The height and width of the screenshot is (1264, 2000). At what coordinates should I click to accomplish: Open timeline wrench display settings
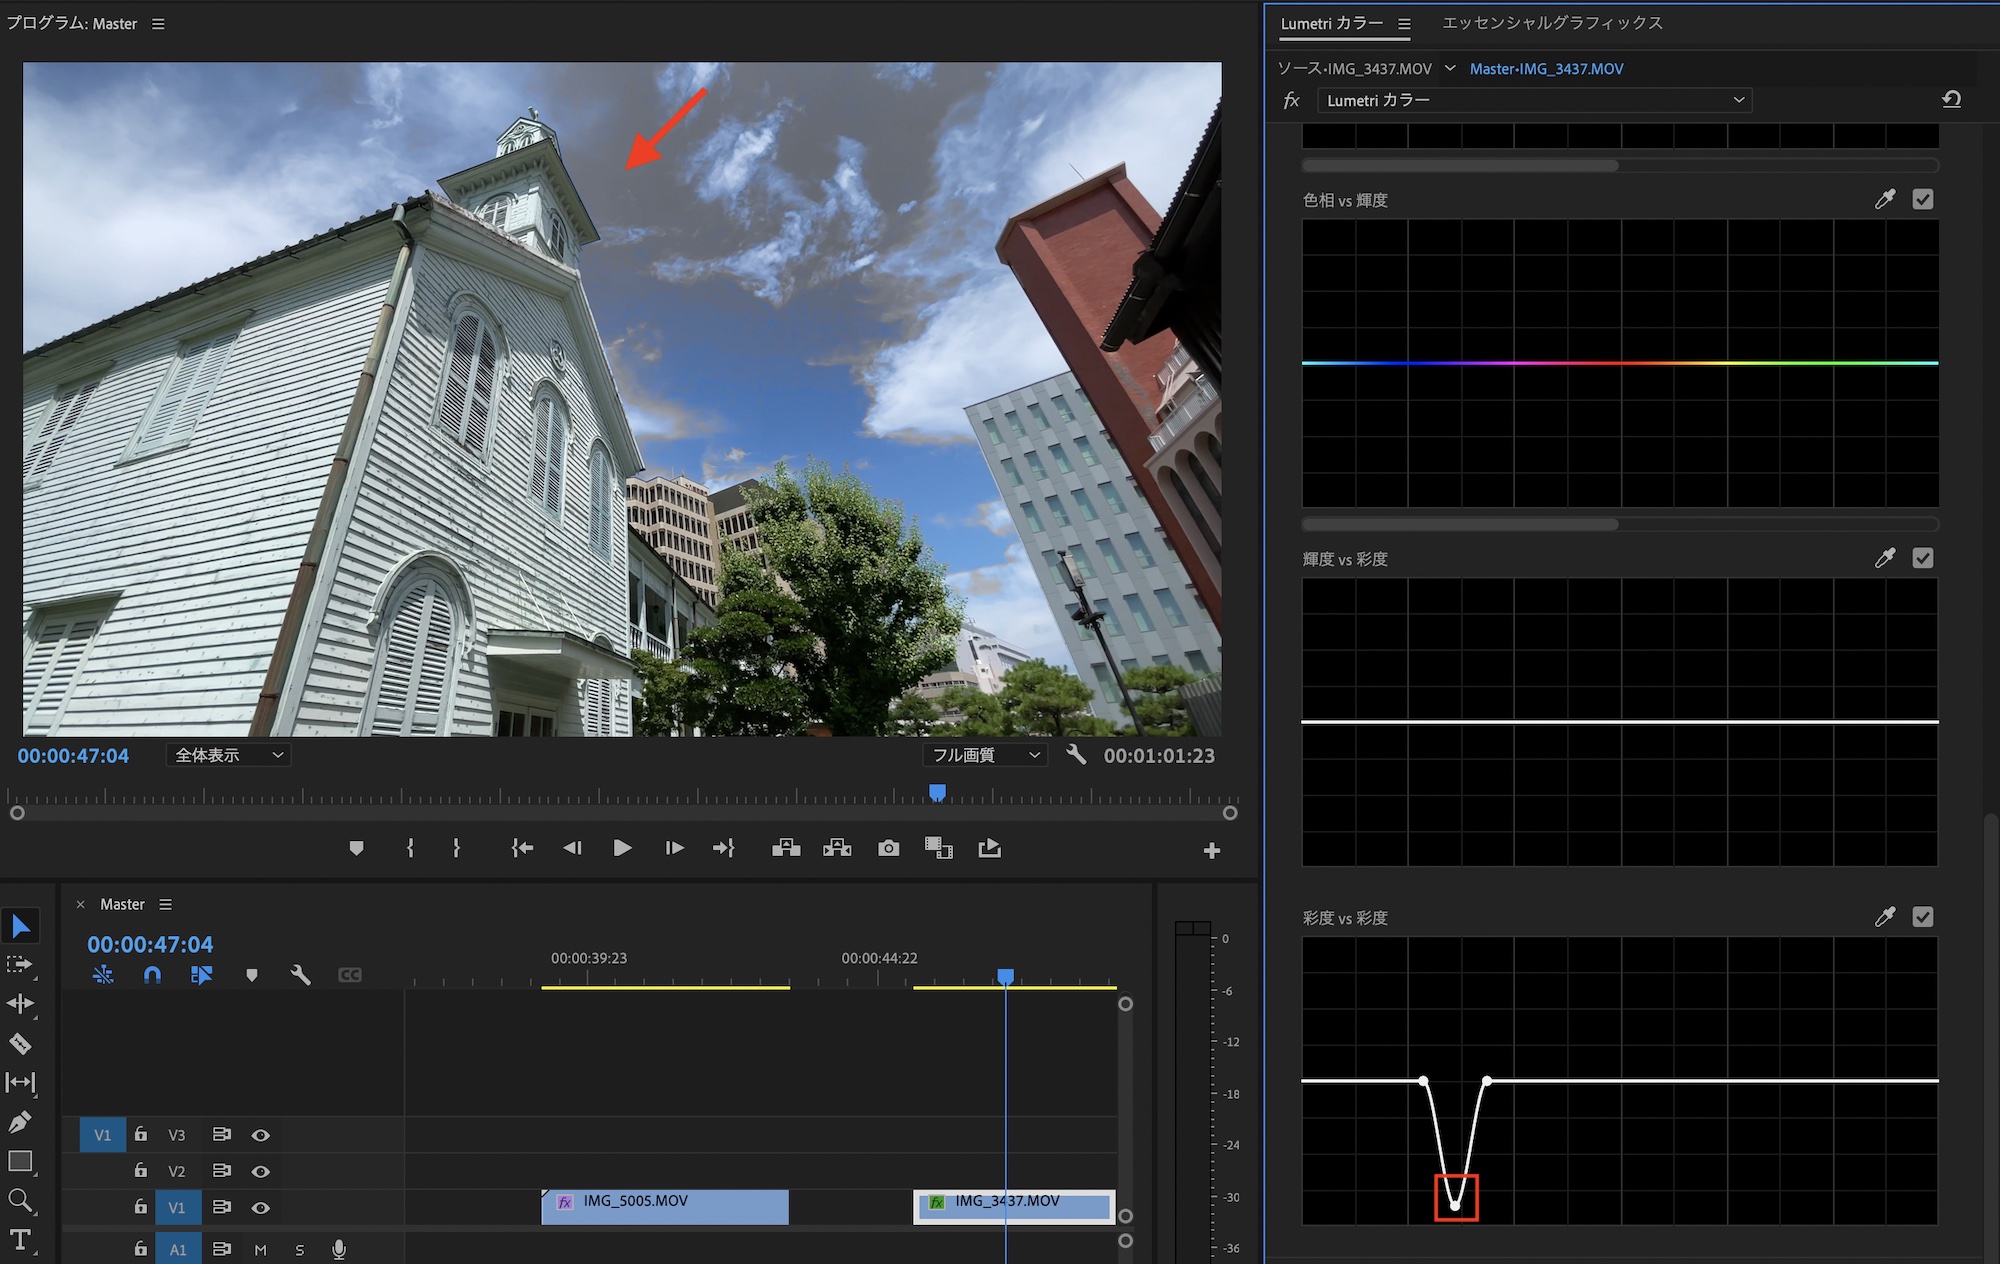pyautogui.click(x=300, y=974)
